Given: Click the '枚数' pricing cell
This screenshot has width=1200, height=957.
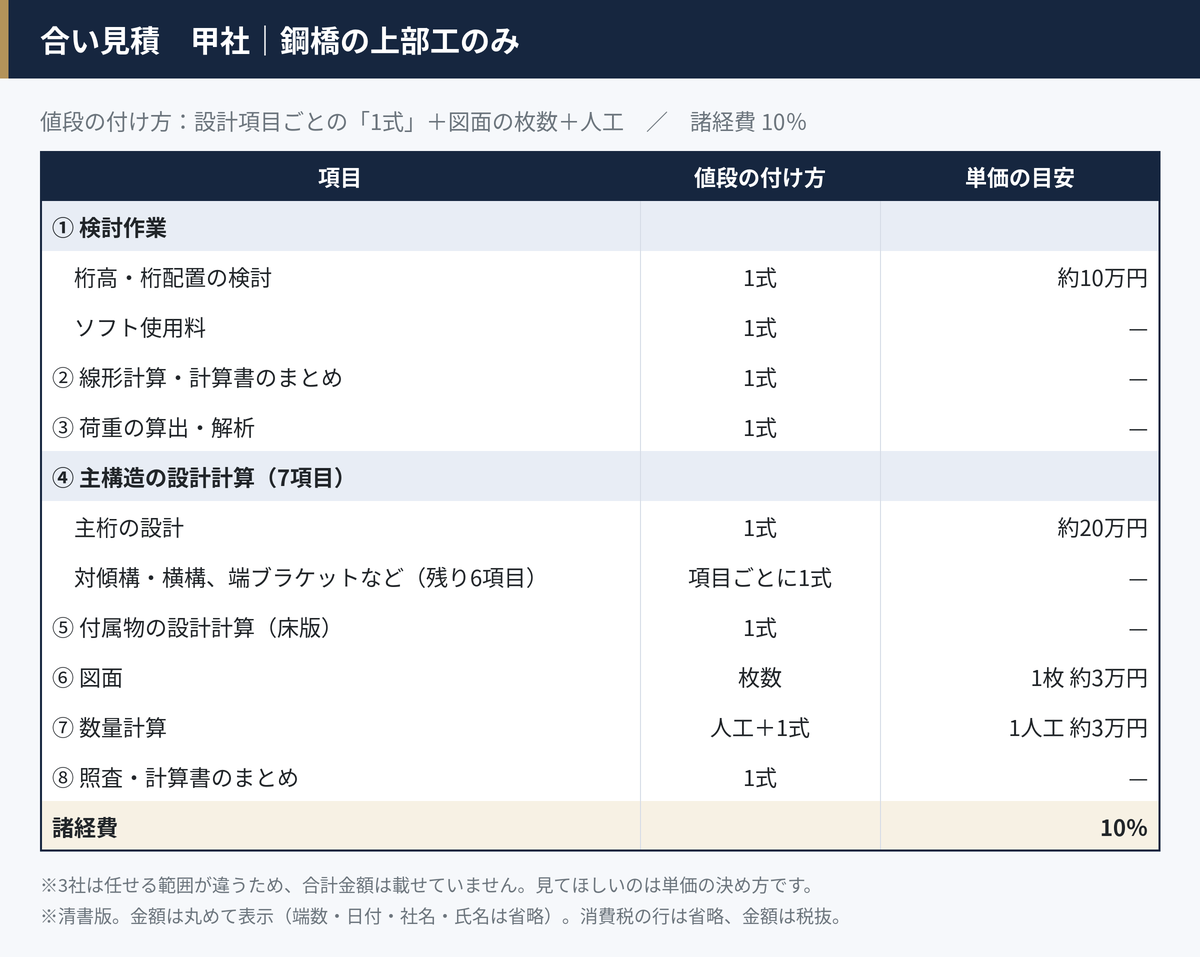Looking at the screenshot, I should pyautogui.click(x=760, y=678).
